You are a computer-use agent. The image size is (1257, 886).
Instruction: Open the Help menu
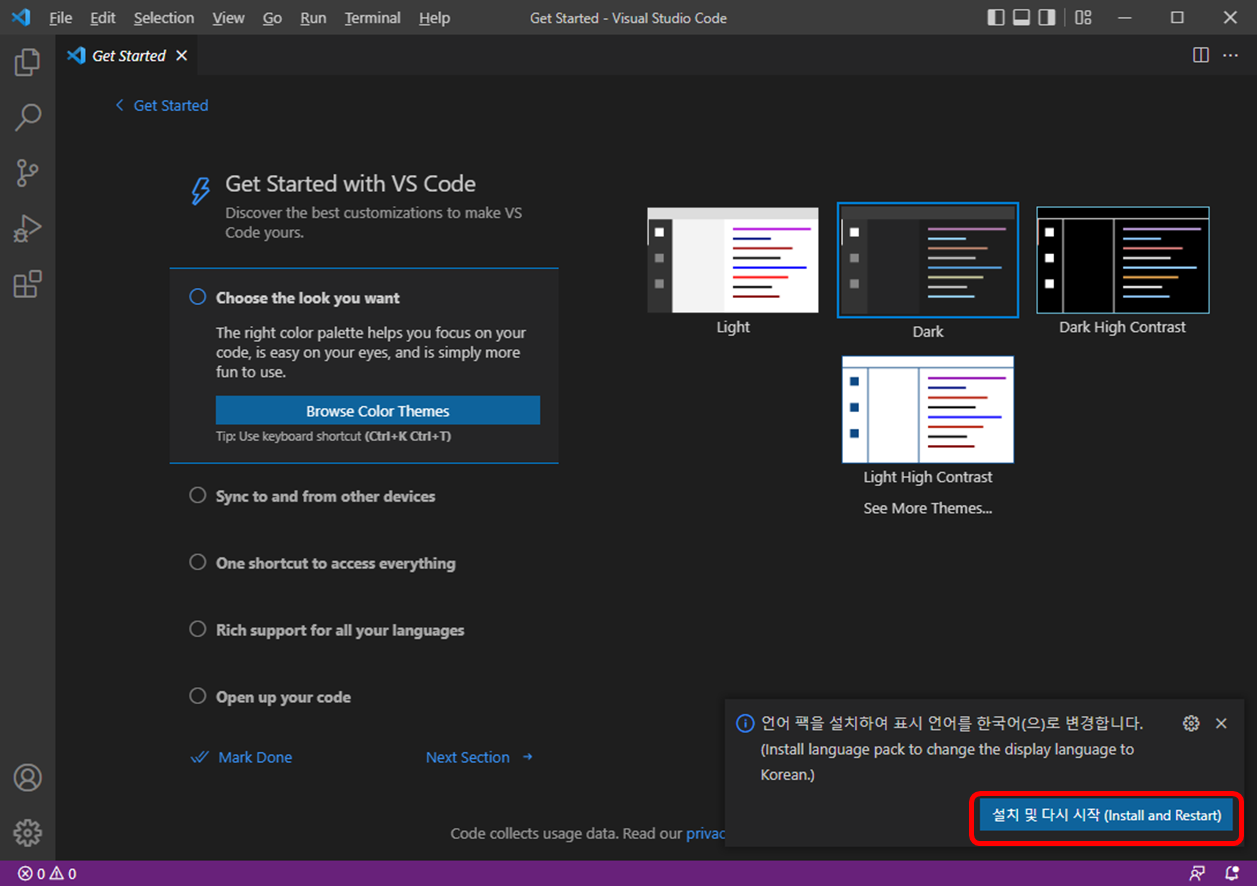tap(434, 18)
